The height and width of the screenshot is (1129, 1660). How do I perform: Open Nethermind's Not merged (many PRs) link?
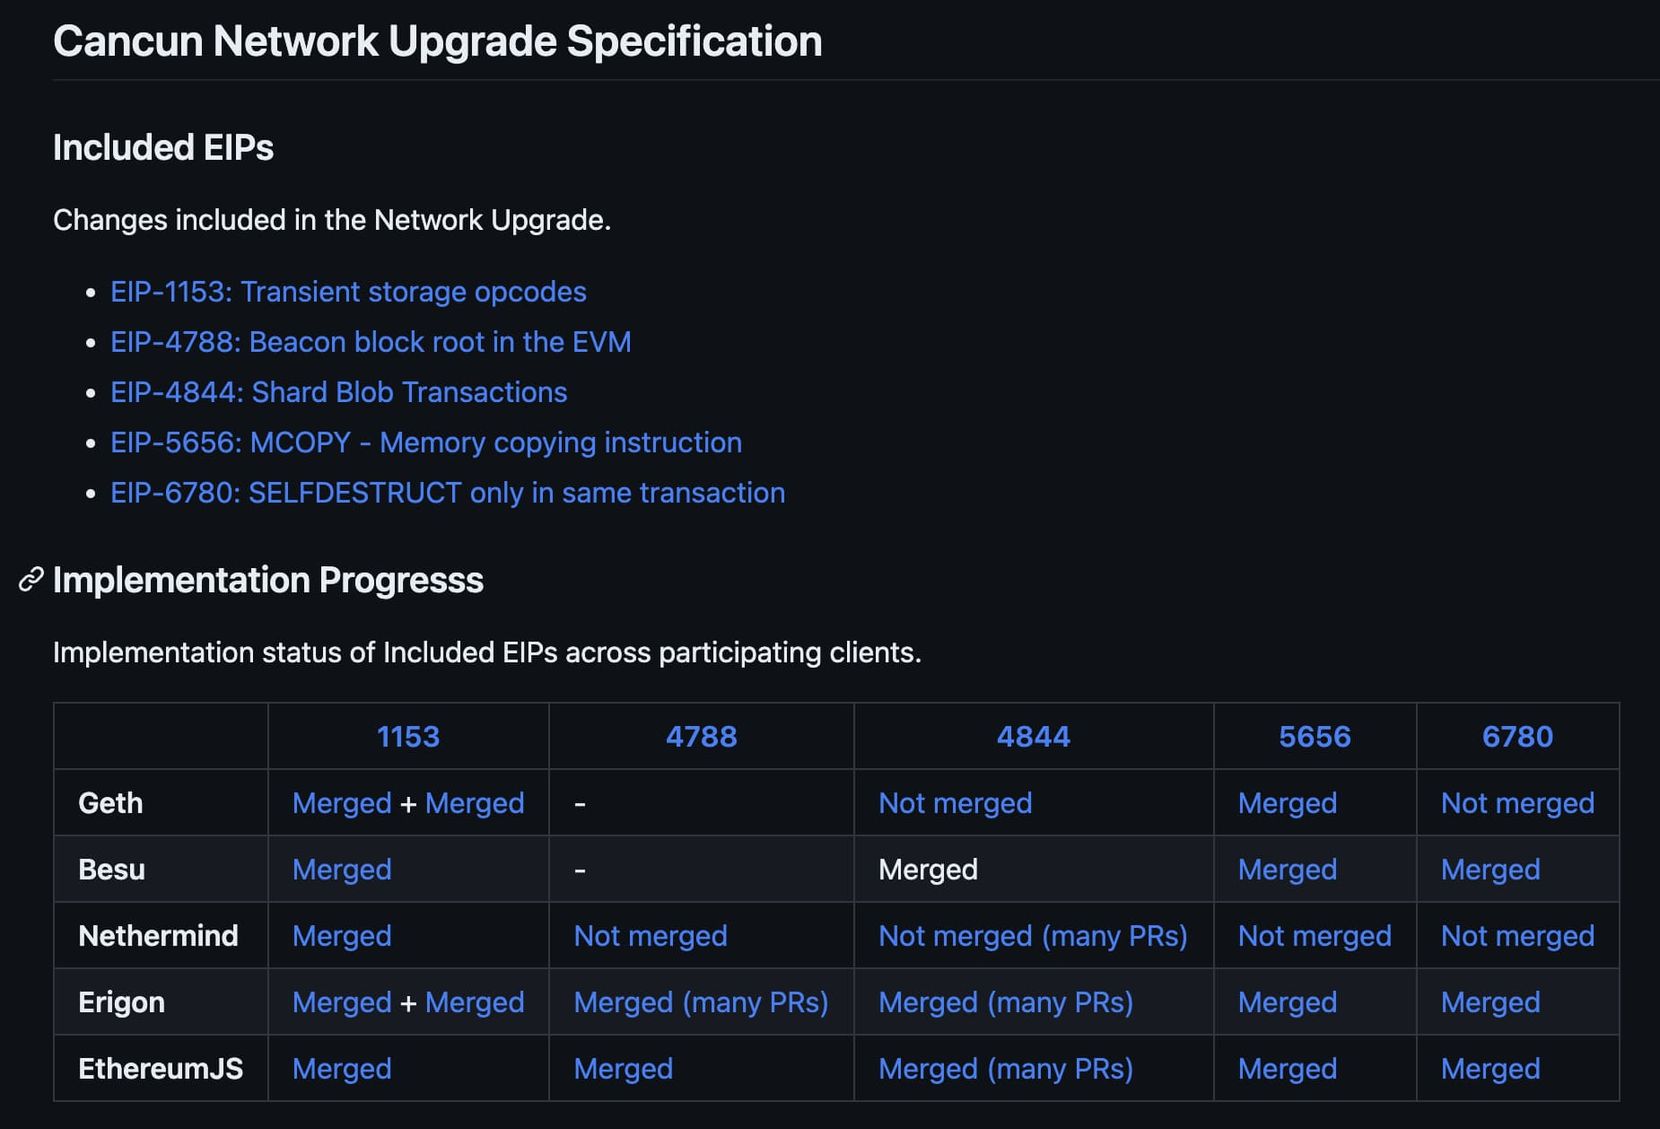[x=1032, y=936]
